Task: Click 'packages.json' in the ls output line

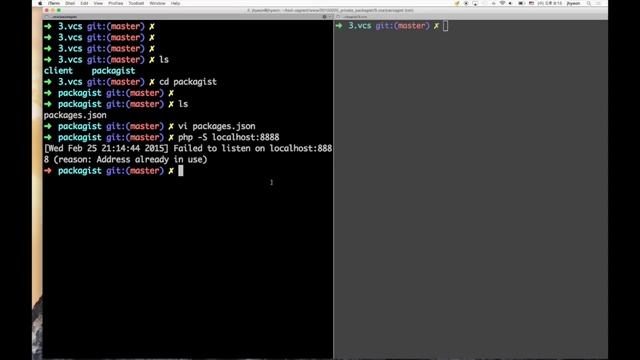Action: 75,115
